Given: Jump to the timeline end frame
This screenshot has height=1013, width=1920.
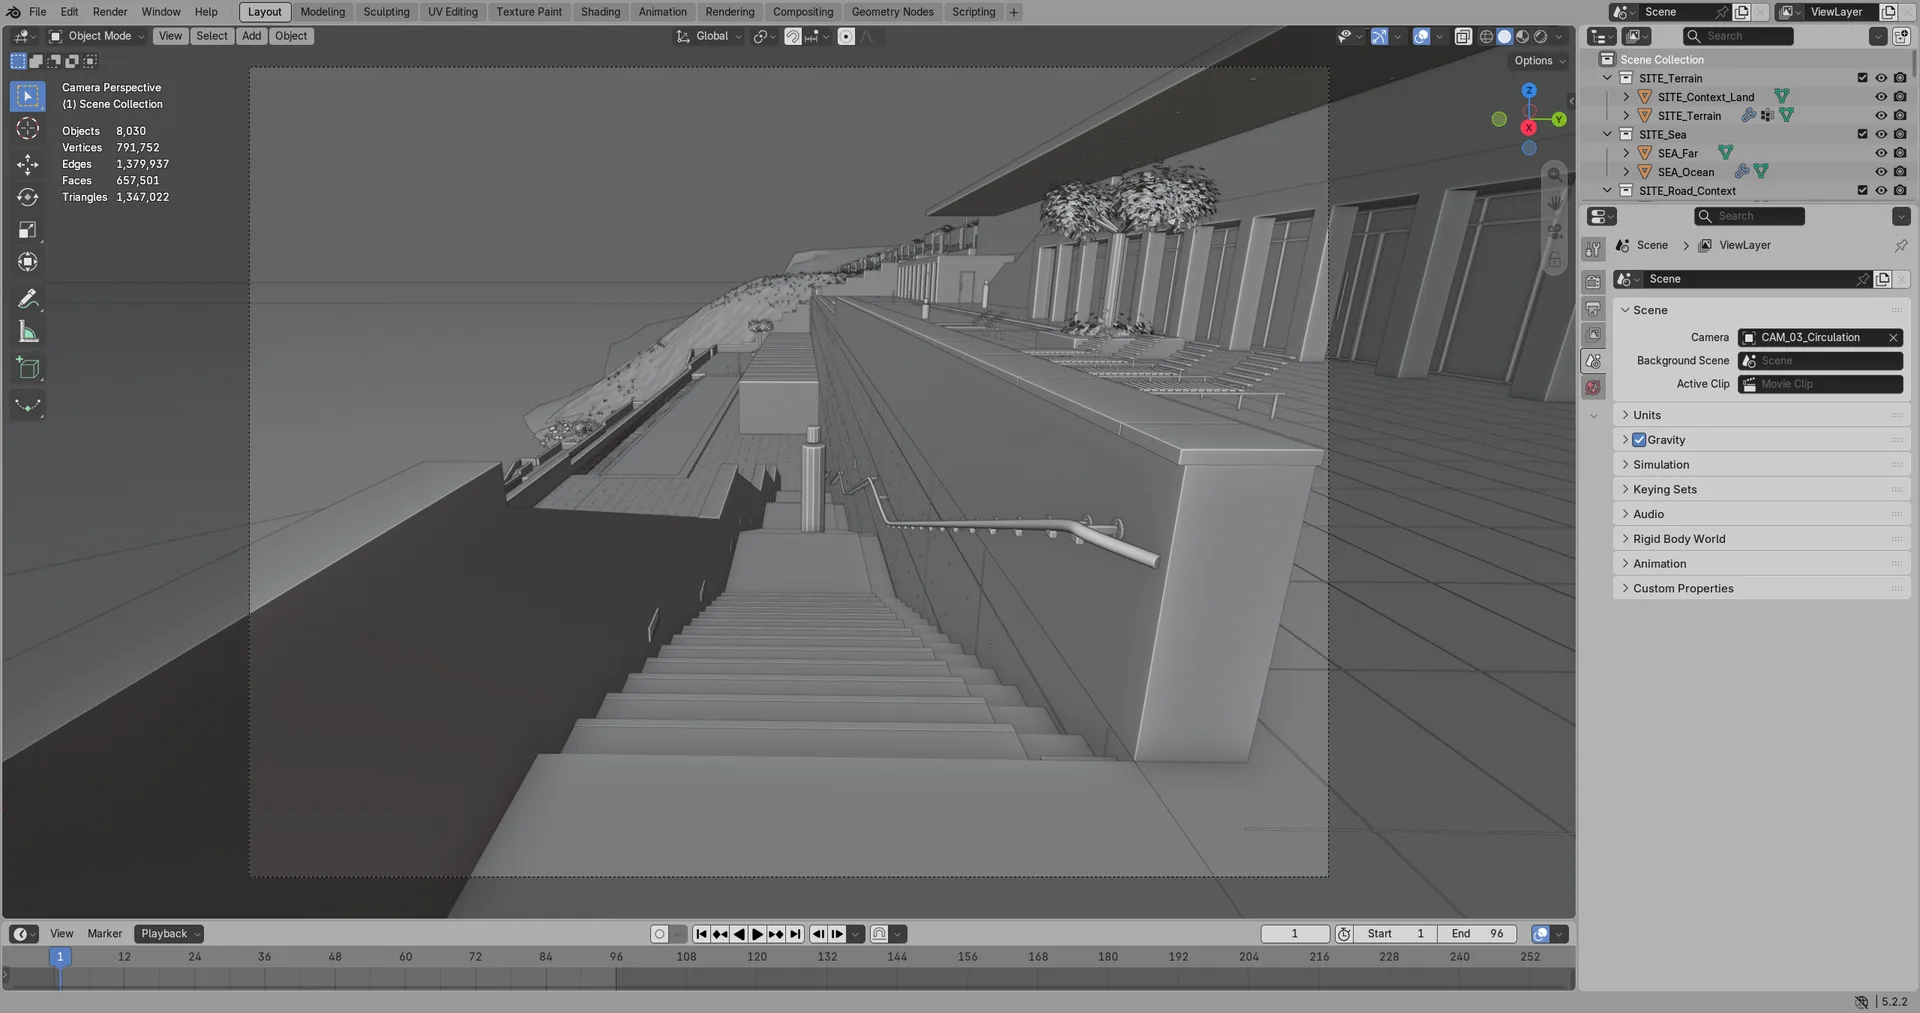Looking at the screenshot, I should pyautogui.click(x=795, y=934).
